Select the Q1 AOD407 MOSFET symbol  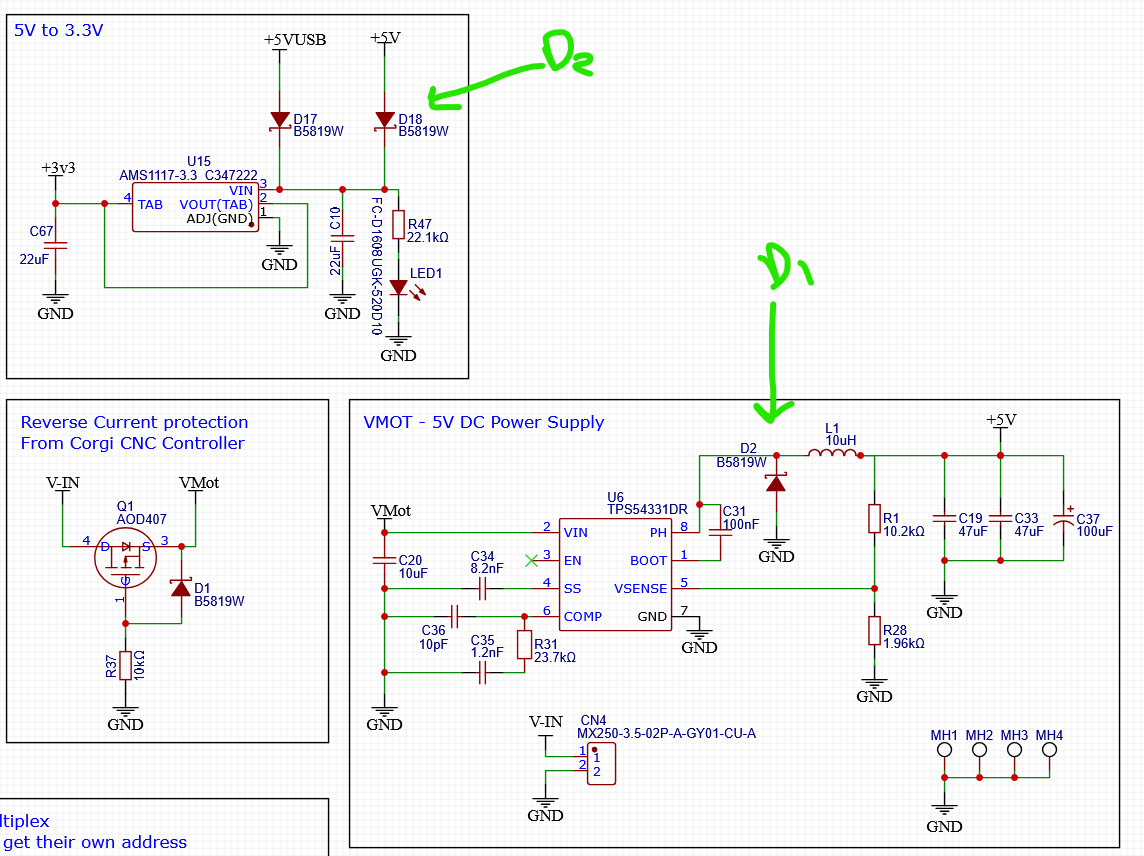(127, 561)
